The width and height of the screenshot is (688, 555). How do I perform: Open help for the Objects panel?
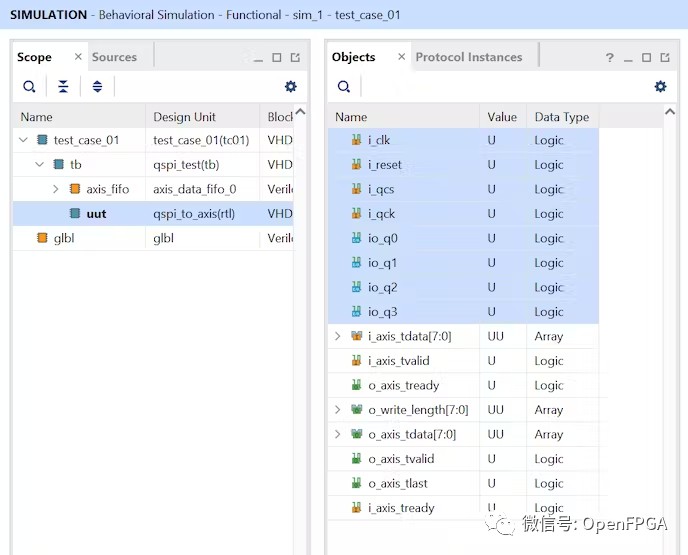click(609, 57)
